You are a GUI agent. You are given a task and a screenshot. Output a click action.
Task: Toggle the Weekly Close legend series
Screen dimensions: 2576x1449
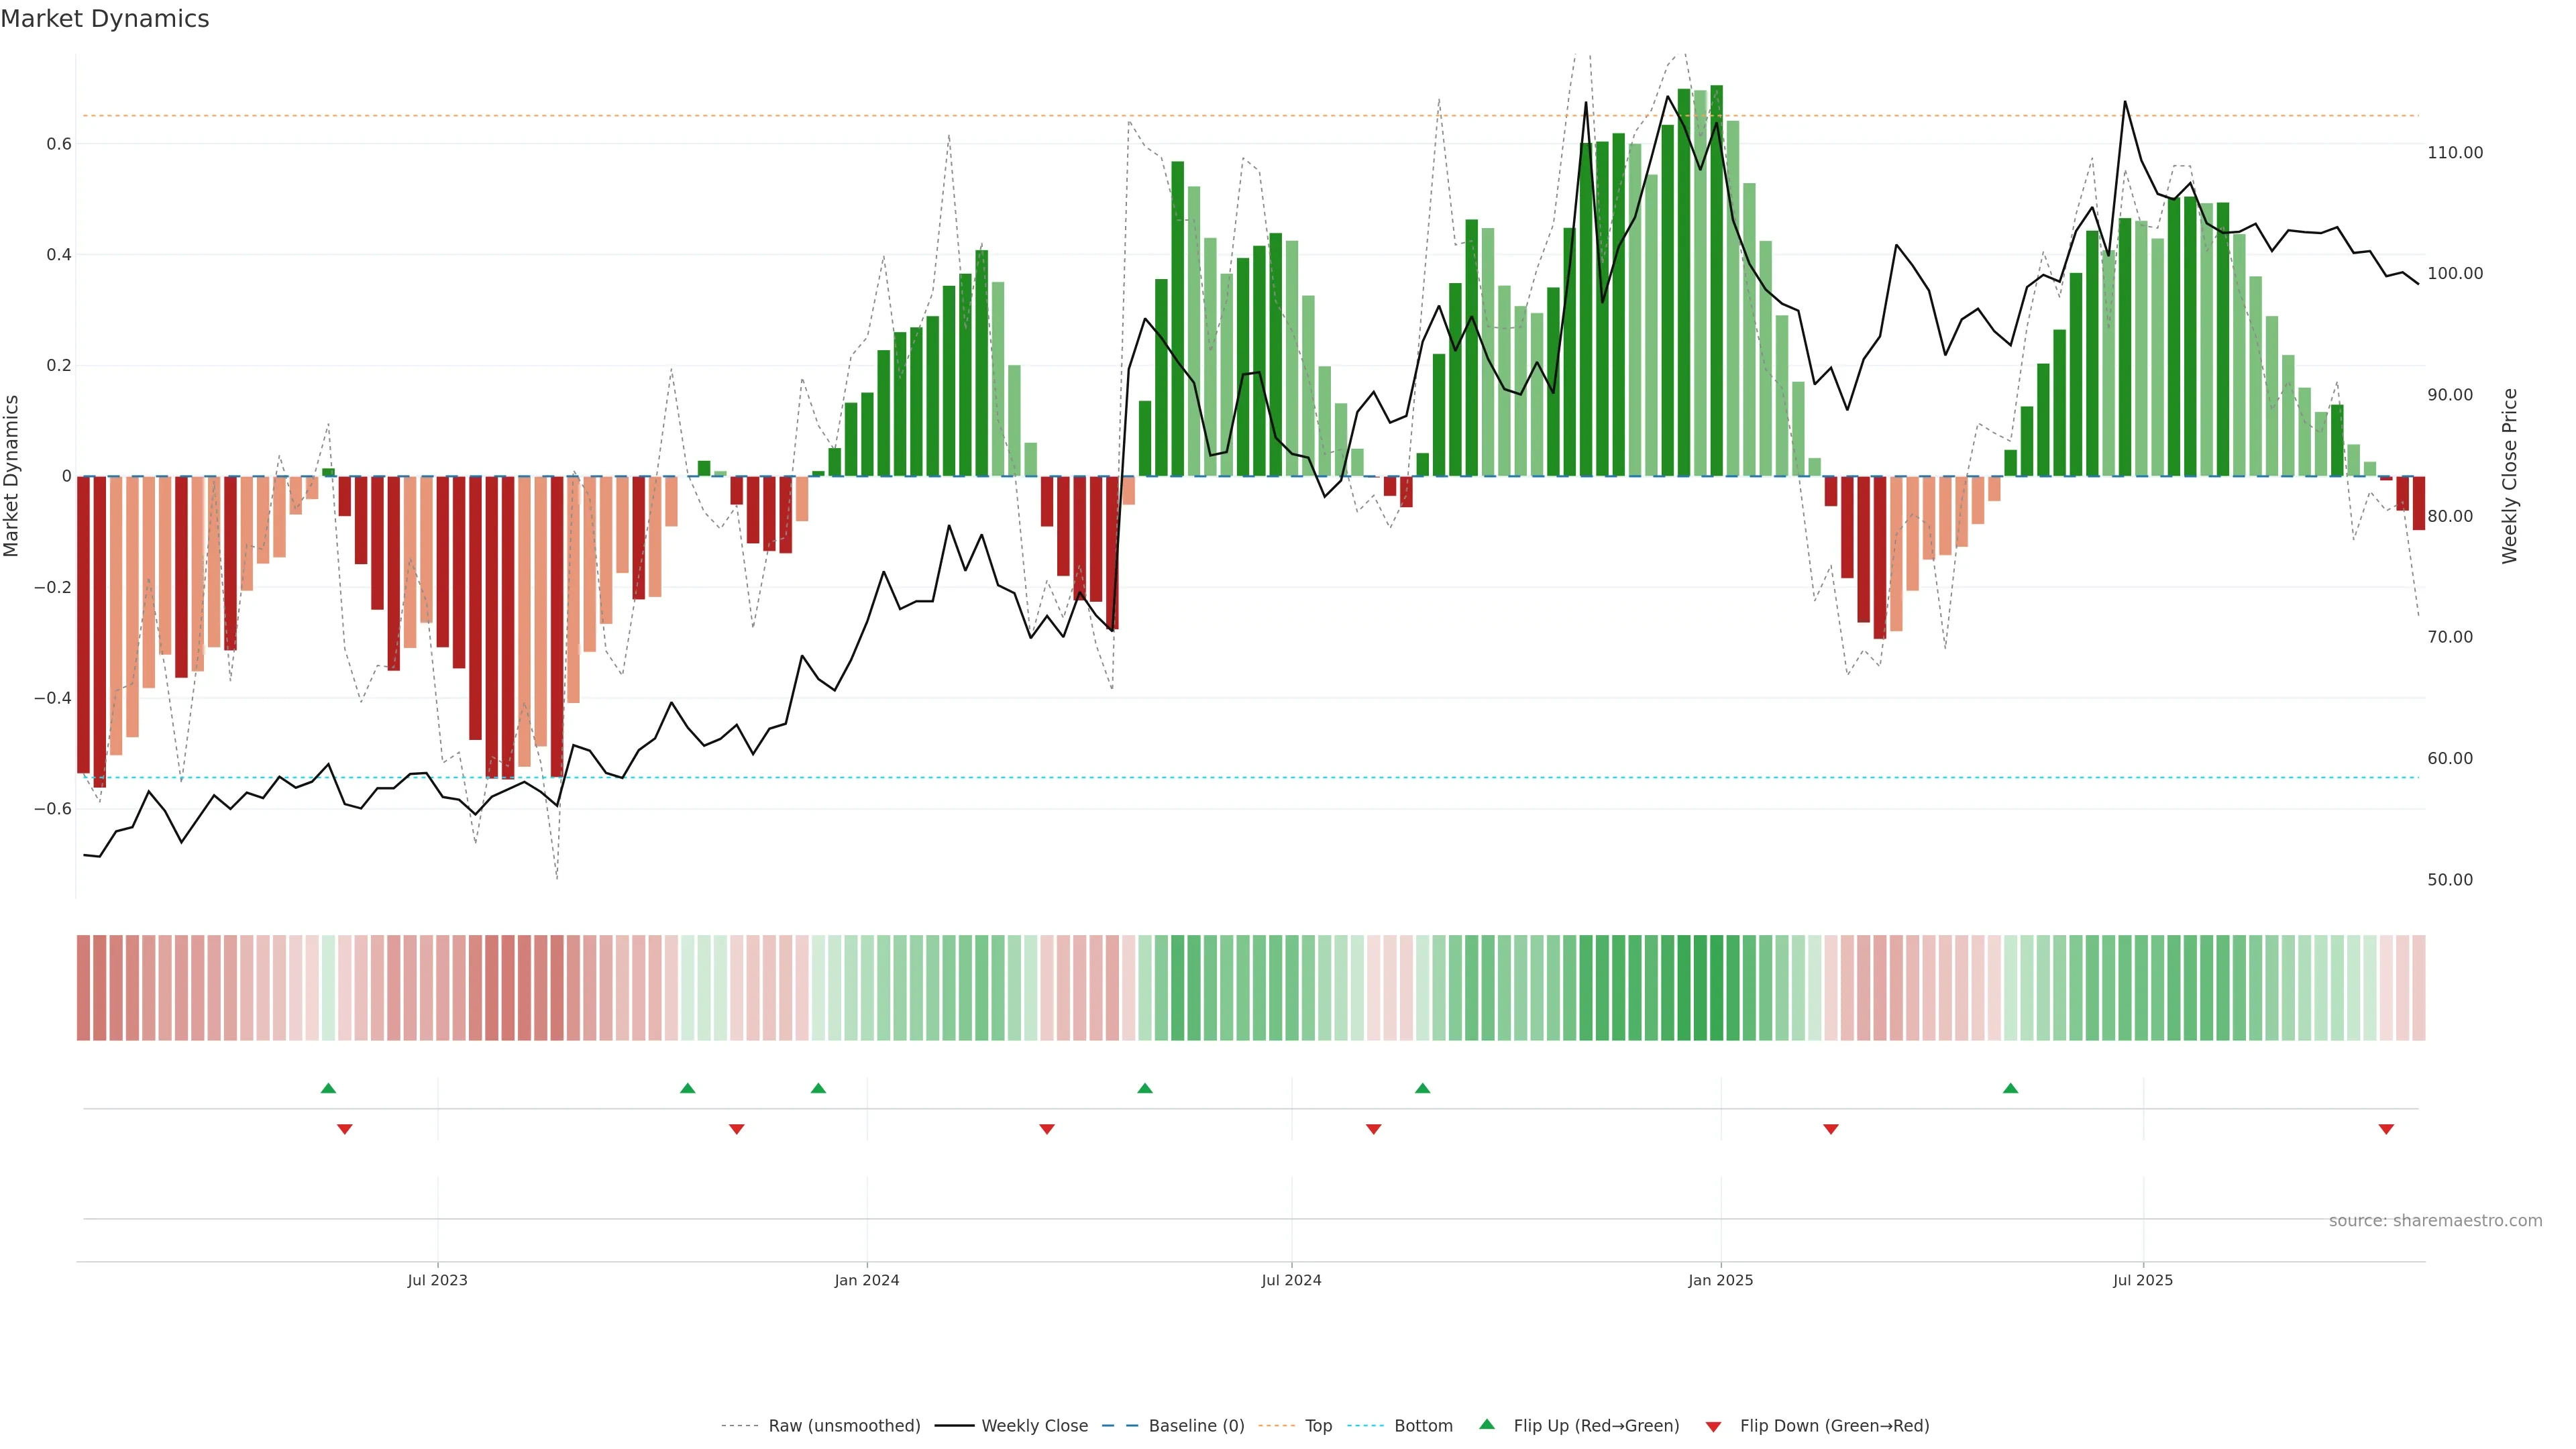[x=1034, y=1426]
